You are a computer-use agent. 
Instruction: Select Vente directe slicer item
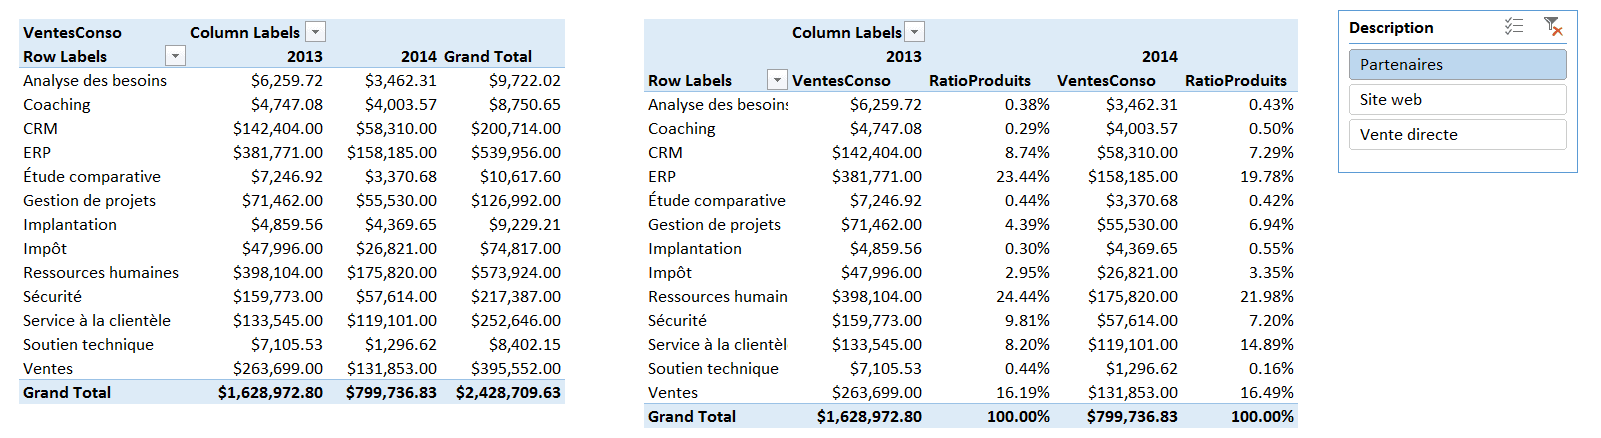pos(1457,134)
